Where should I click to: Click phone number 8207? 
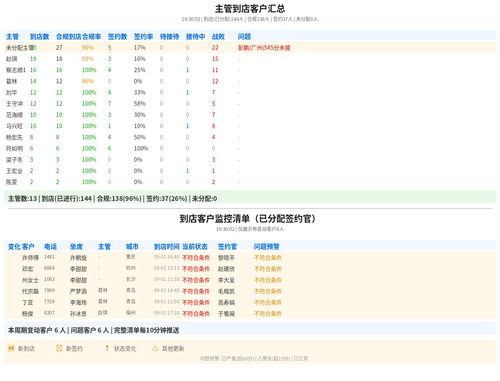(x=49, y=313)
